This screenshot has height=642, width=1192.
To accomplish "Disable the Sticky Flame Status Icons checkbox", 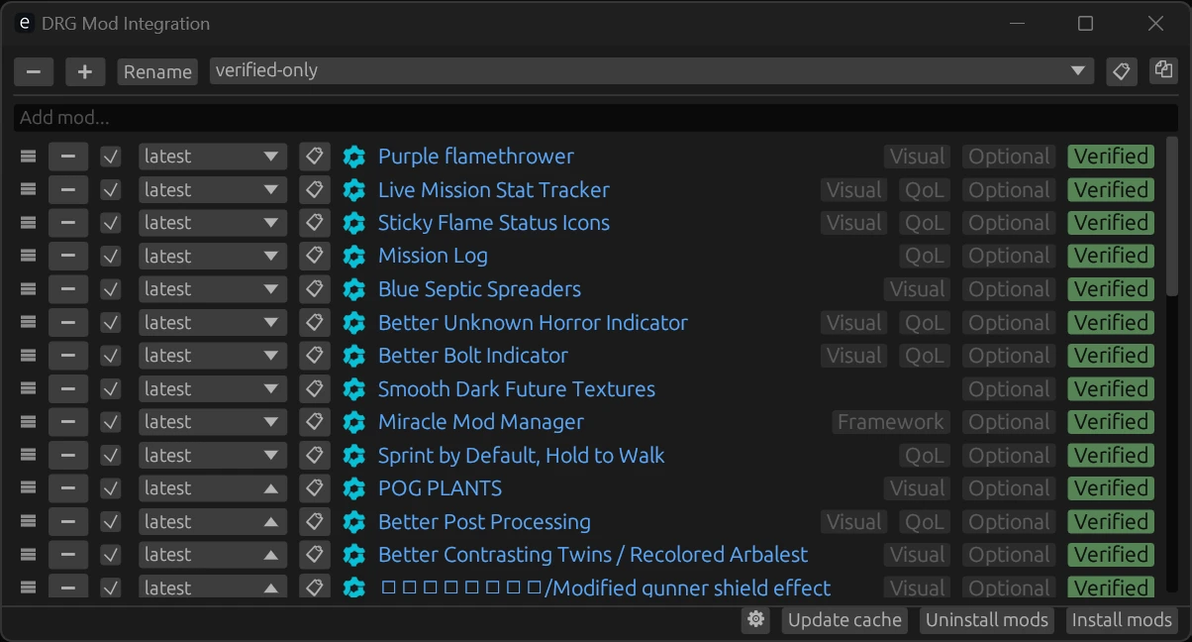I will [111, 223].
